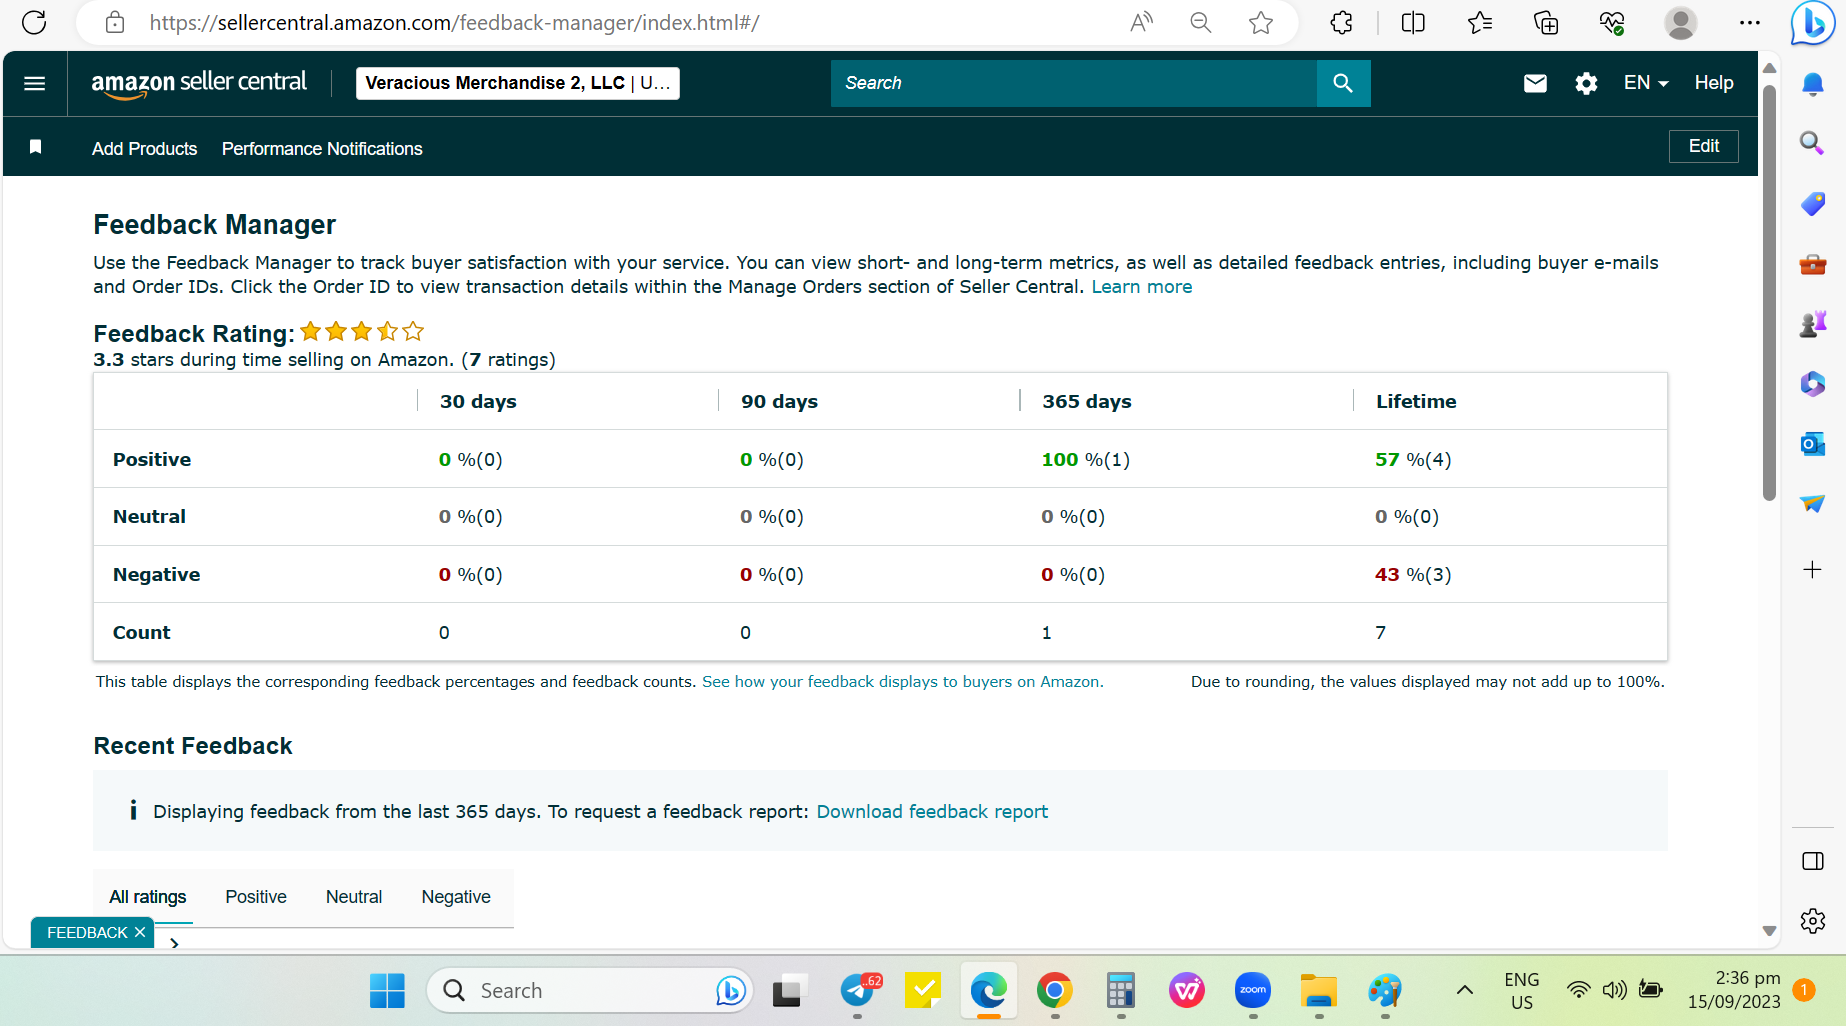
Task: Click the browser address bar URL
Action: pyautogui.click(x=455, y=22)
